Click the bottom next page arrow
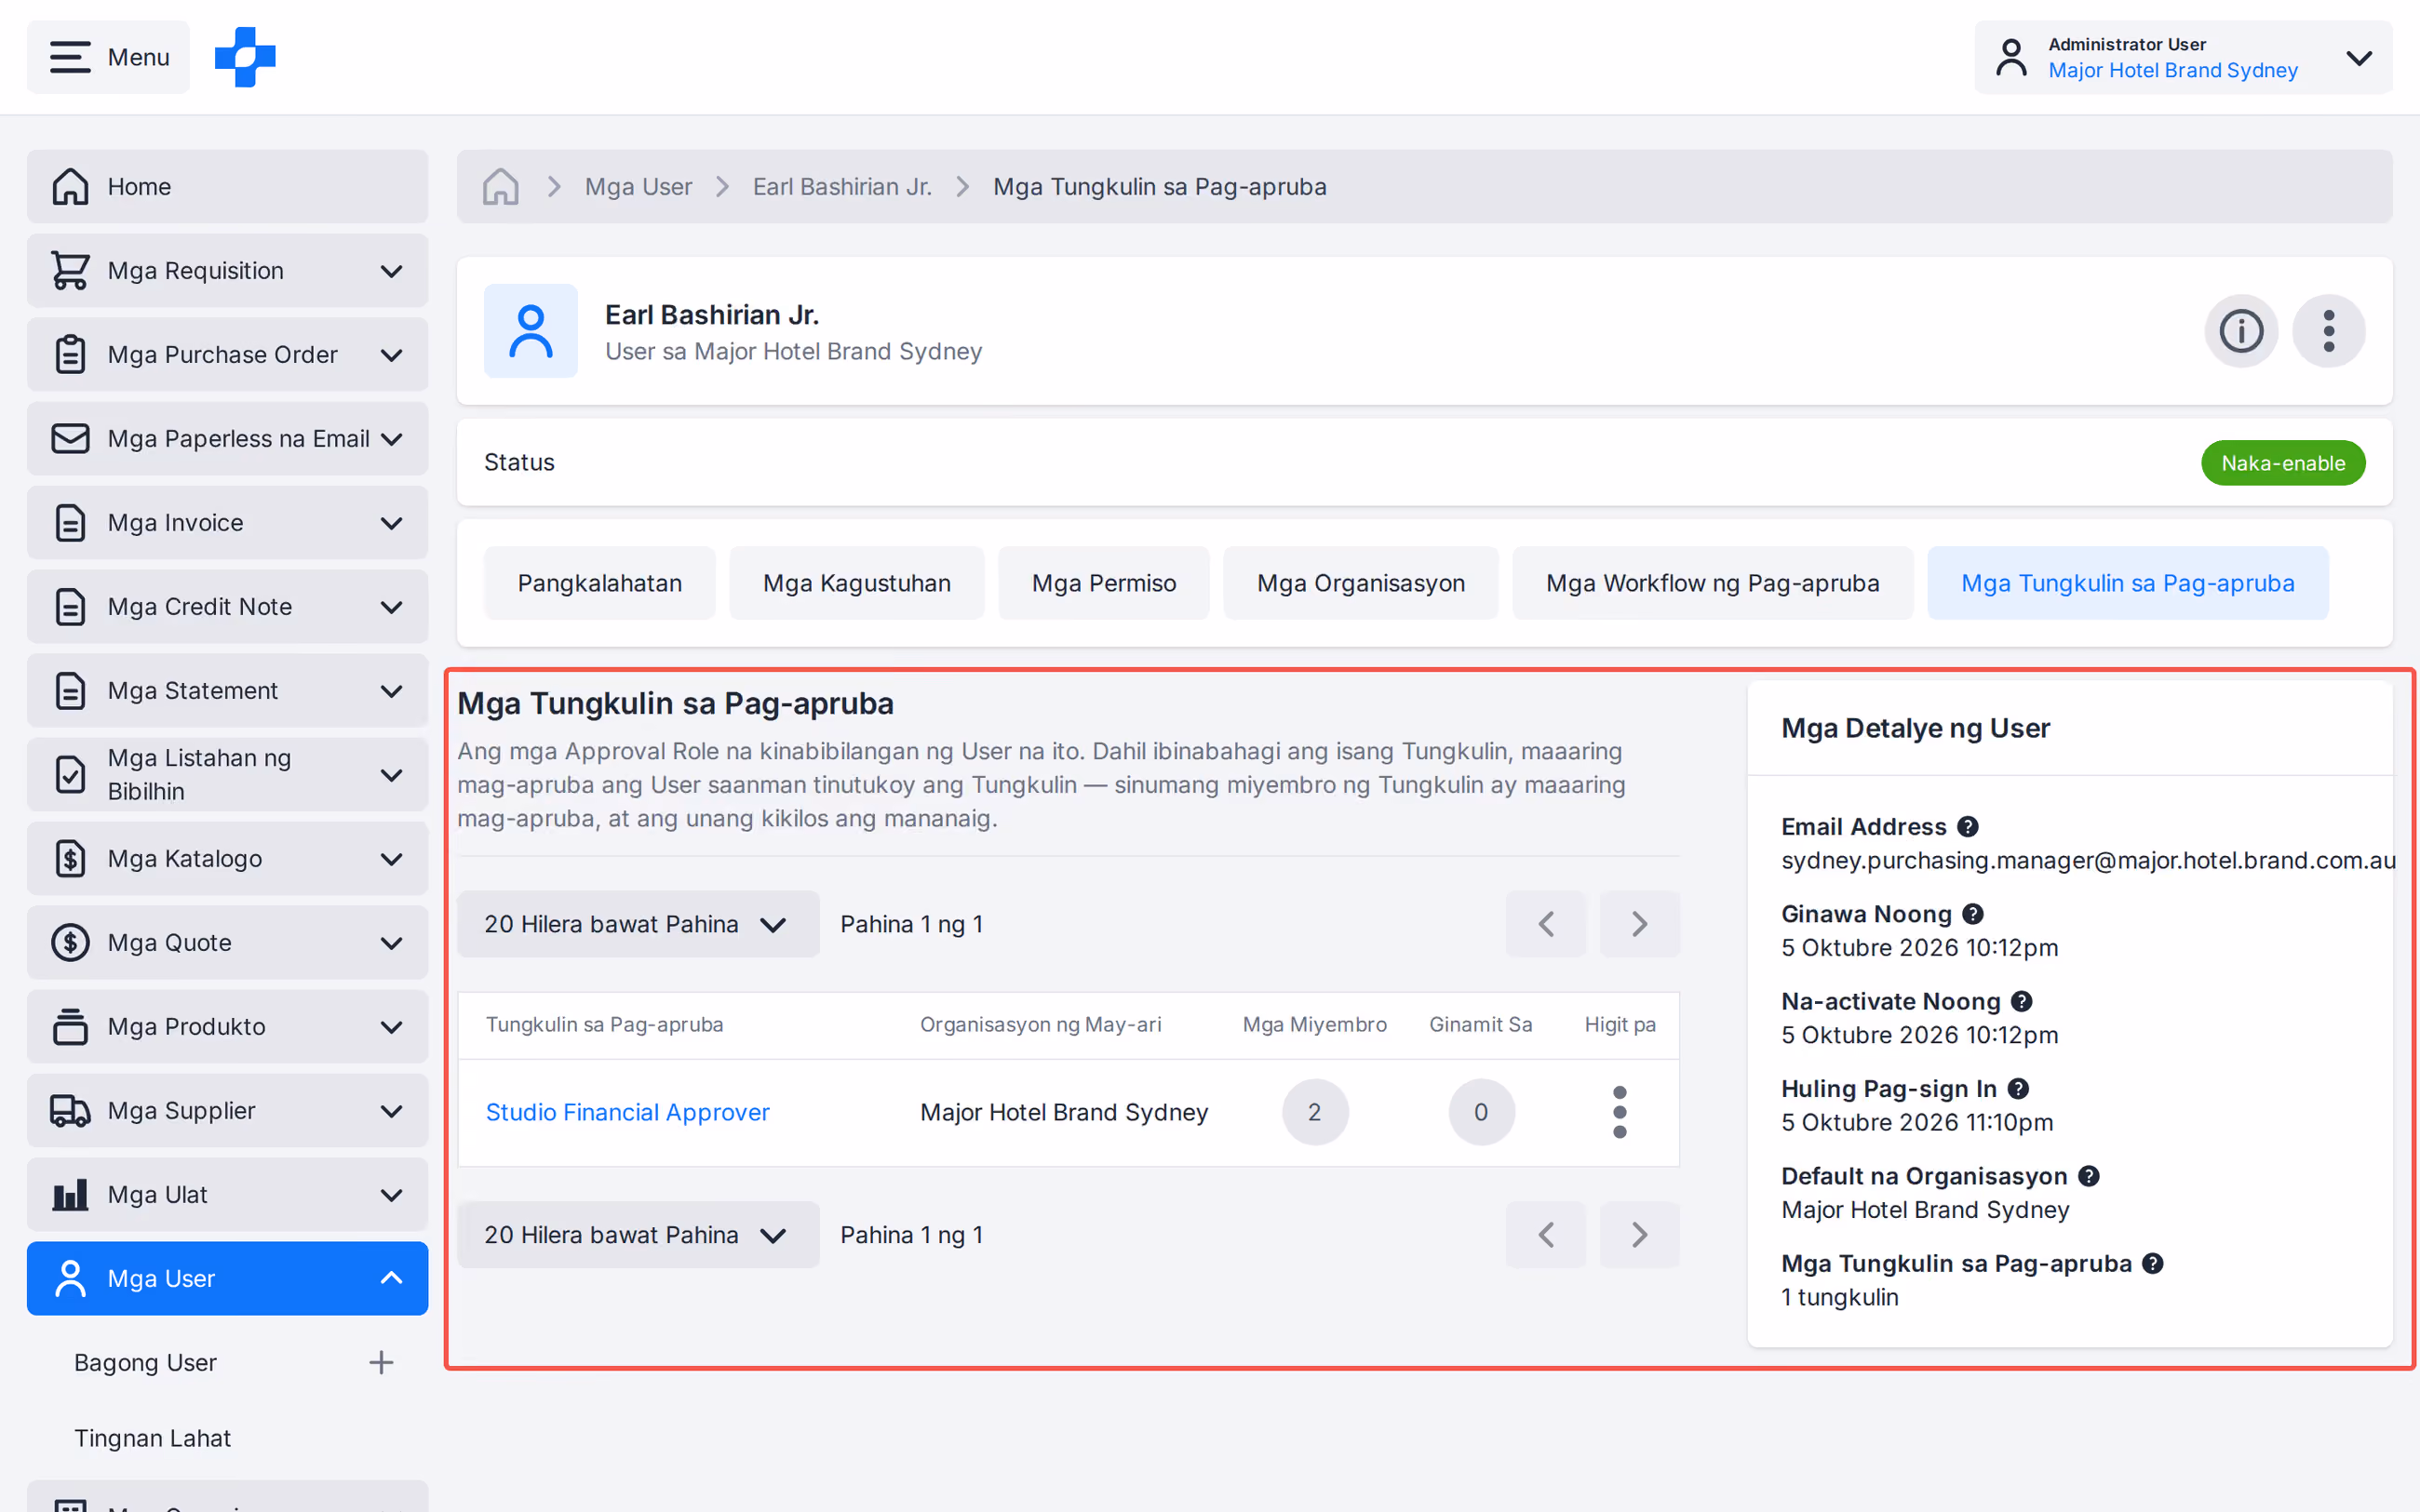Image resolution: width=2420 pixels, height=1512 pixels. tap(1639, 1235)
